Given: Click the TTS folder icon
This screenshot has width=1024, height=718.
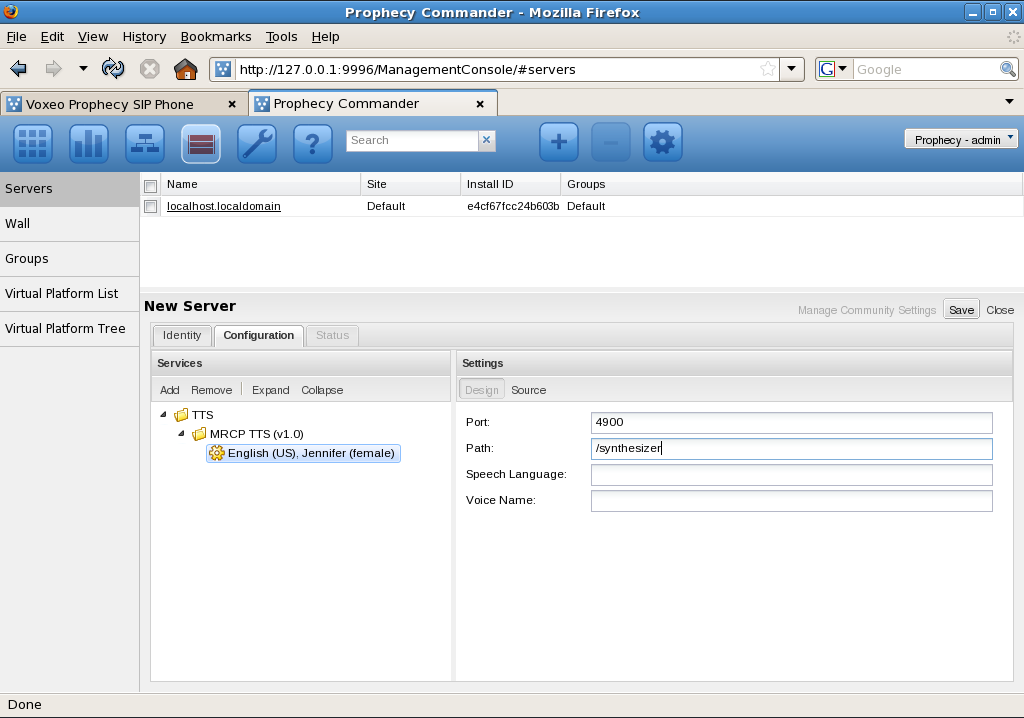Looking at the screenshot, I should tap(181, 415).
